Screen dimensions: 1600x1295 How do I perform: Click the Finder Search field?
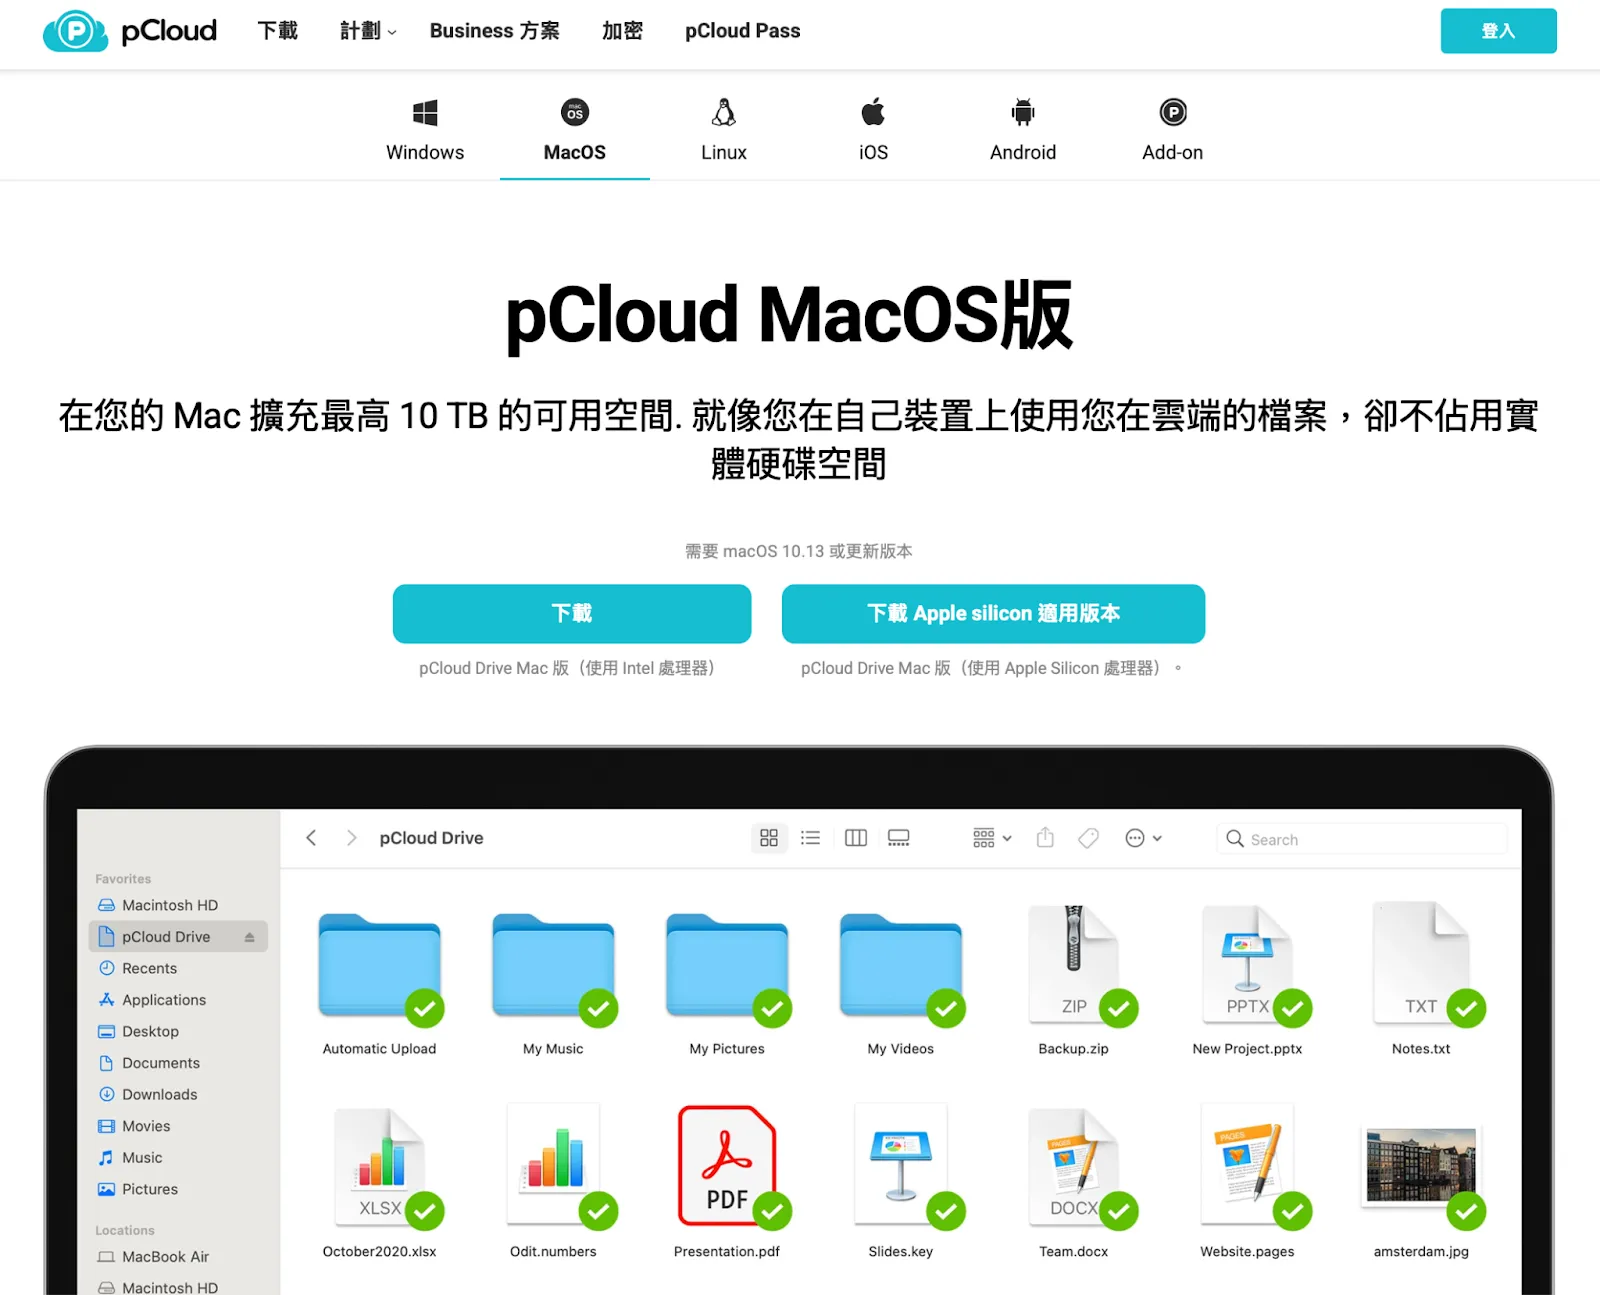tap(1362, 839)
